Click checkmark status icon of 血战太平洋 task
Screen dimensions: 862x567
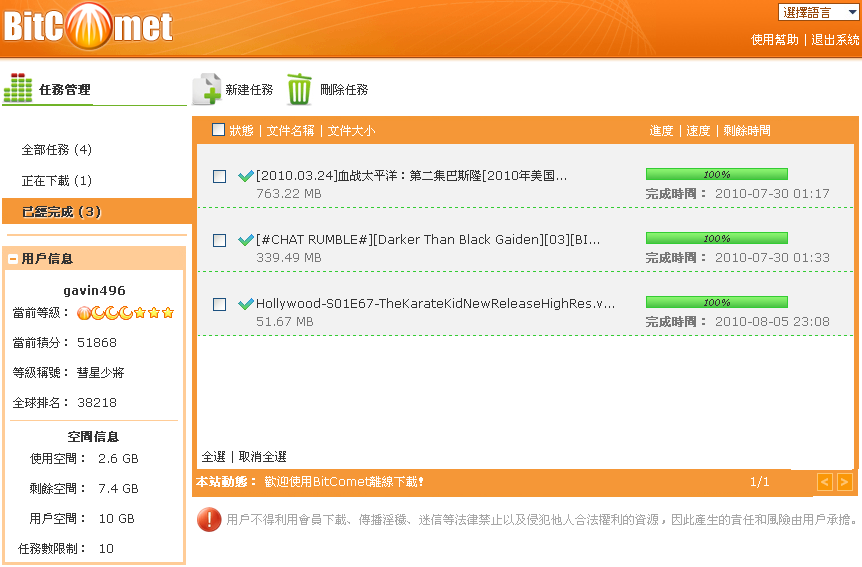click(245, 176)
